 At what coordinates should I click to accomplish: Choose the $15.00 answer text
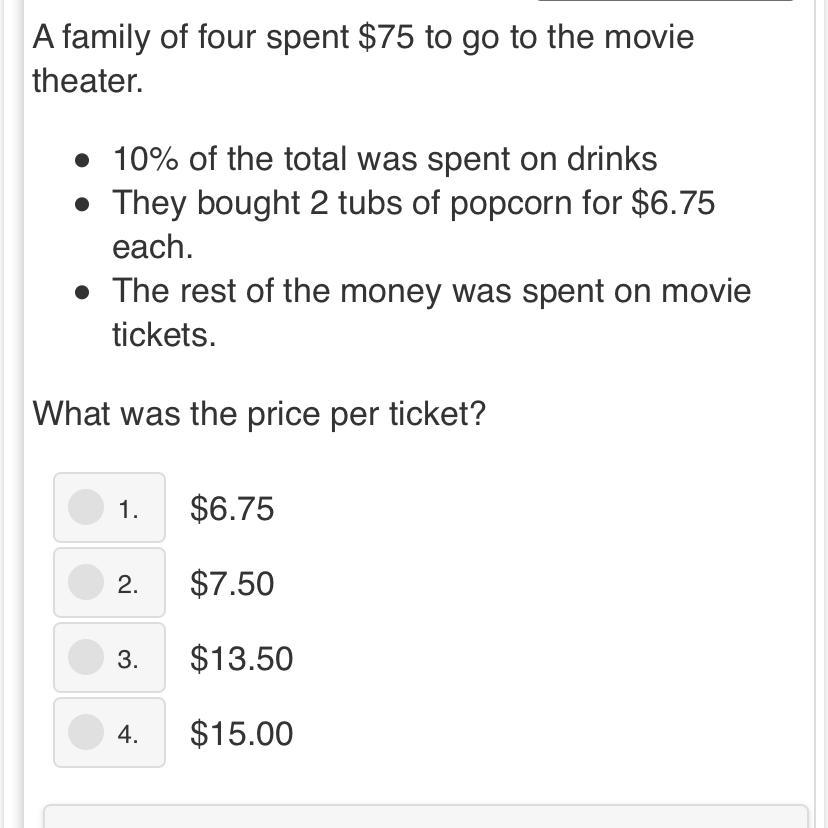(x=242, y=734)
